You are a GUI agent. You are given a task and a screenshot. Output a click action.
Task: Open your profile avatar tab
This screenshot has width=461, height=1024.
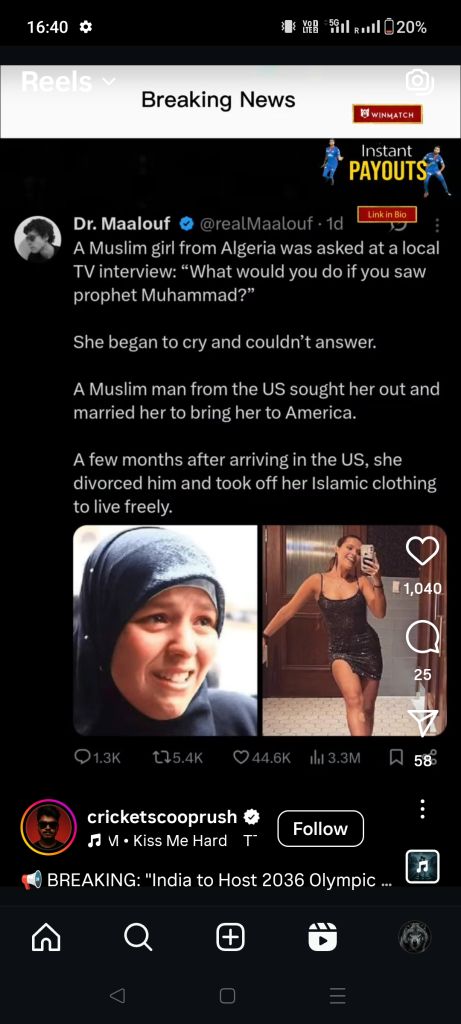point(415,938)
